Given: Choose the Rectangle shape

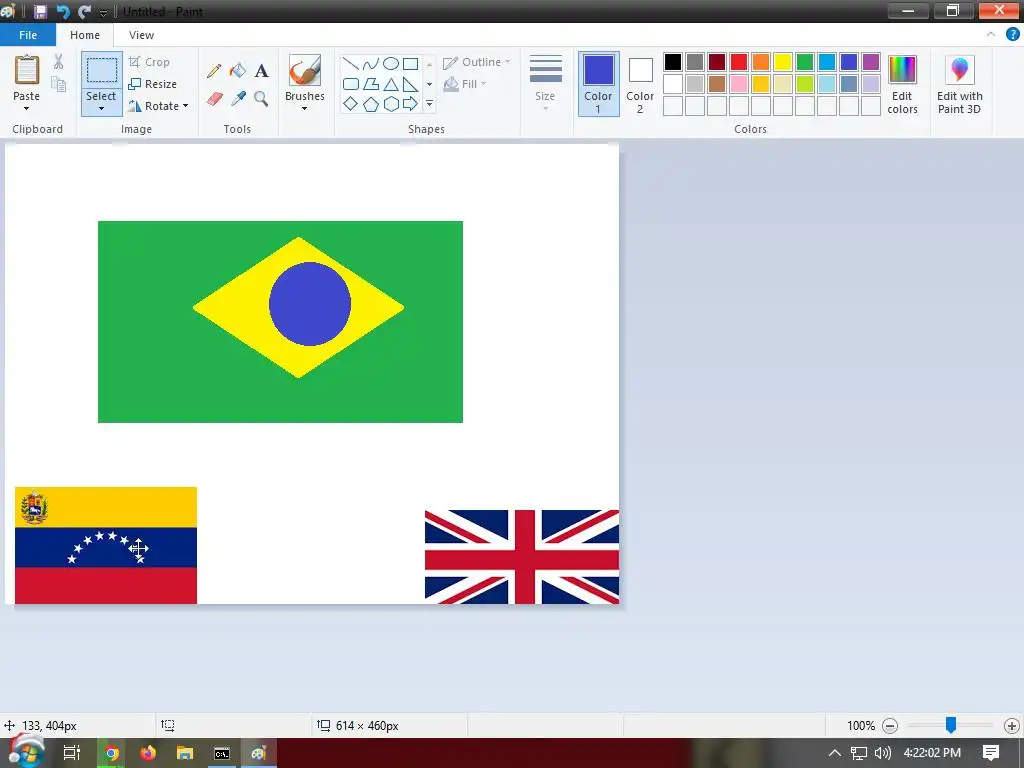Looking at the screenshot, I should pyautogui.click(x=410, y=63).
